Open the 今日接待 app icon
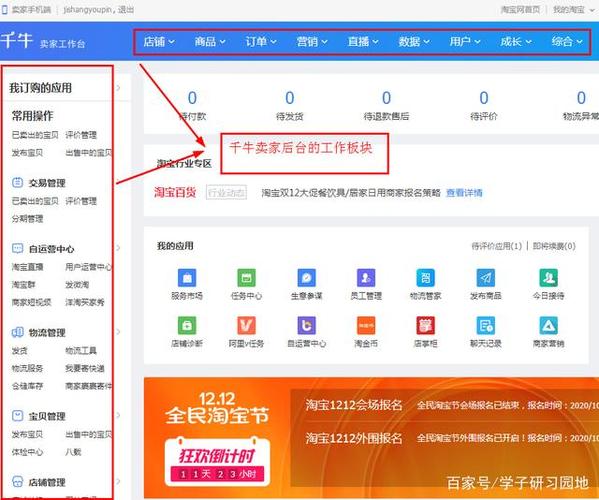Viewport: 599px width, 500px height. (x=549, y=278)
